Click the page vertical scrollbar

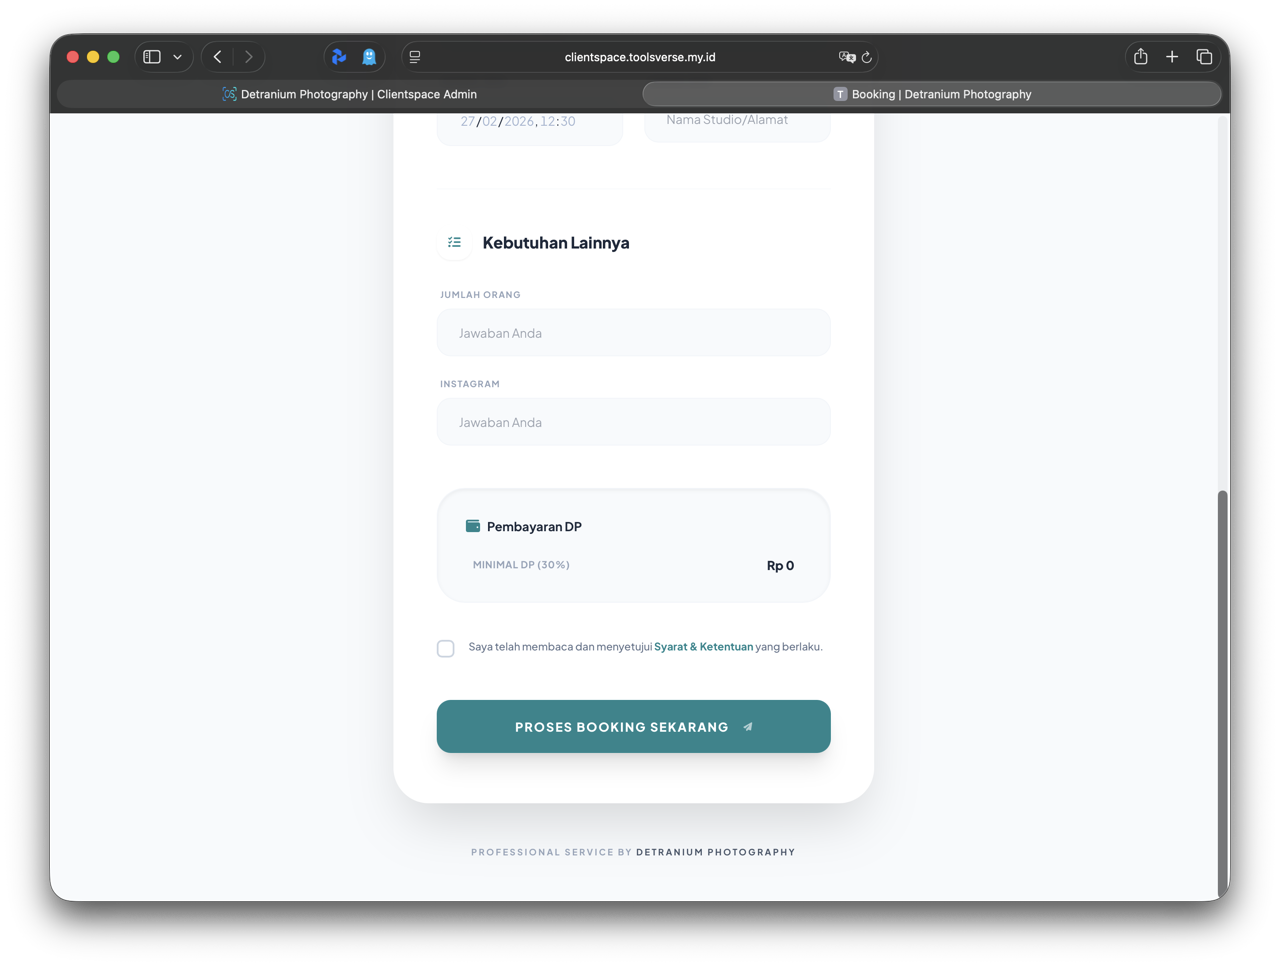pyautogui.click(x=1222, y=690)
